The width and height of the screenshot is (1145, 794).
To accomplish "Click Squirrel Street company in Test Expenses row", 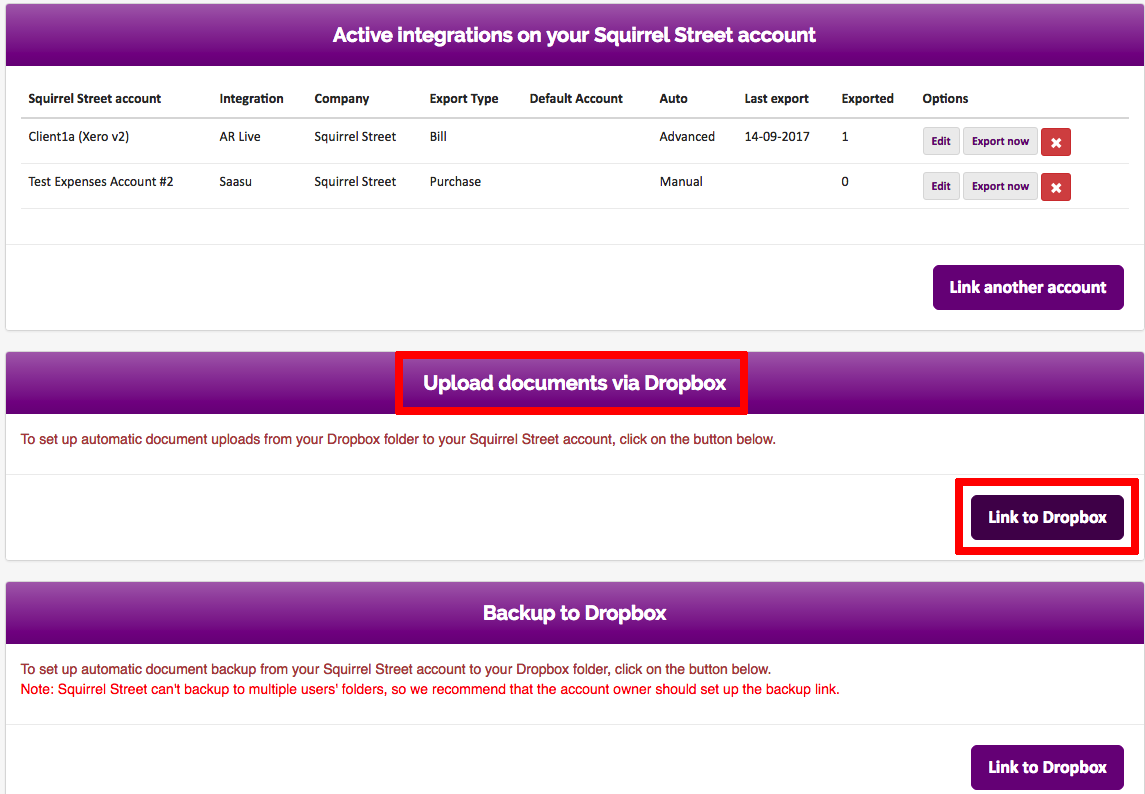I will click(355, 182).
